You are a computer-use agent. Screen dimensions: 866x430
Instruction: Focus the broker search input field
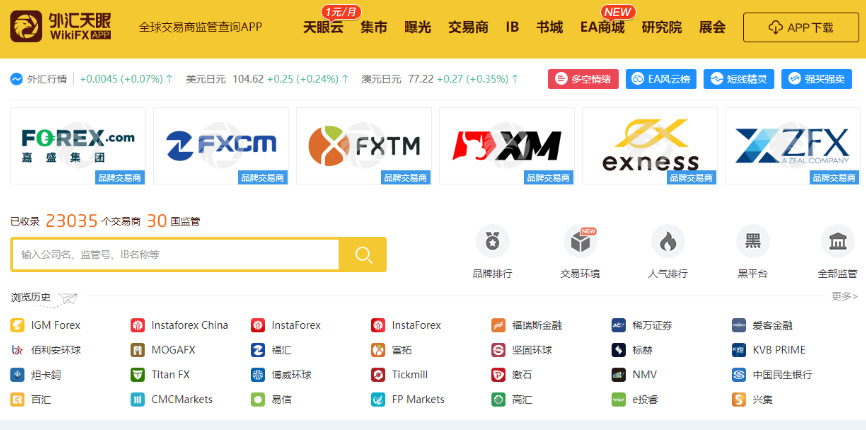[x=176, y=254]
